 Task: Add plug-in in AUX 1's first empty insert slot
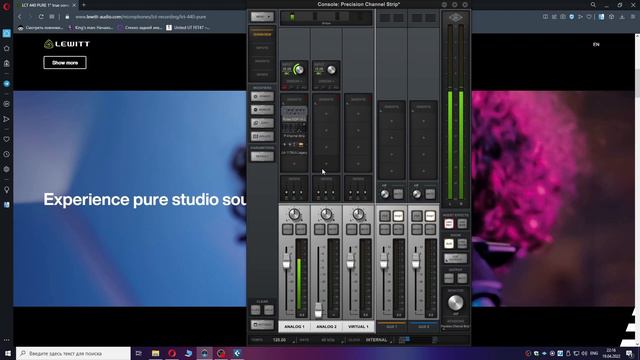pos(391,121)
